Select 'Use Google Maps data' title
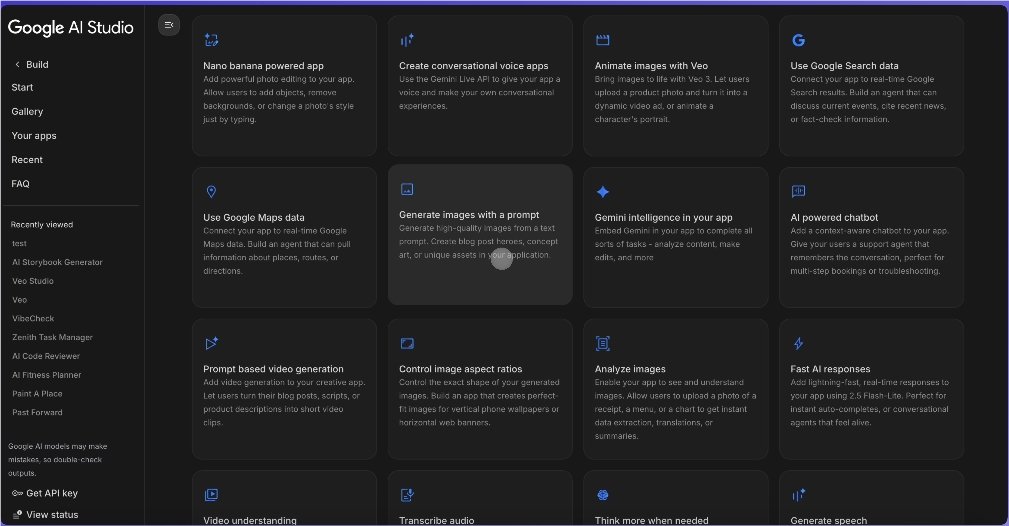The width and height of the screenshot is (1009, 526). tap(254, 218)
